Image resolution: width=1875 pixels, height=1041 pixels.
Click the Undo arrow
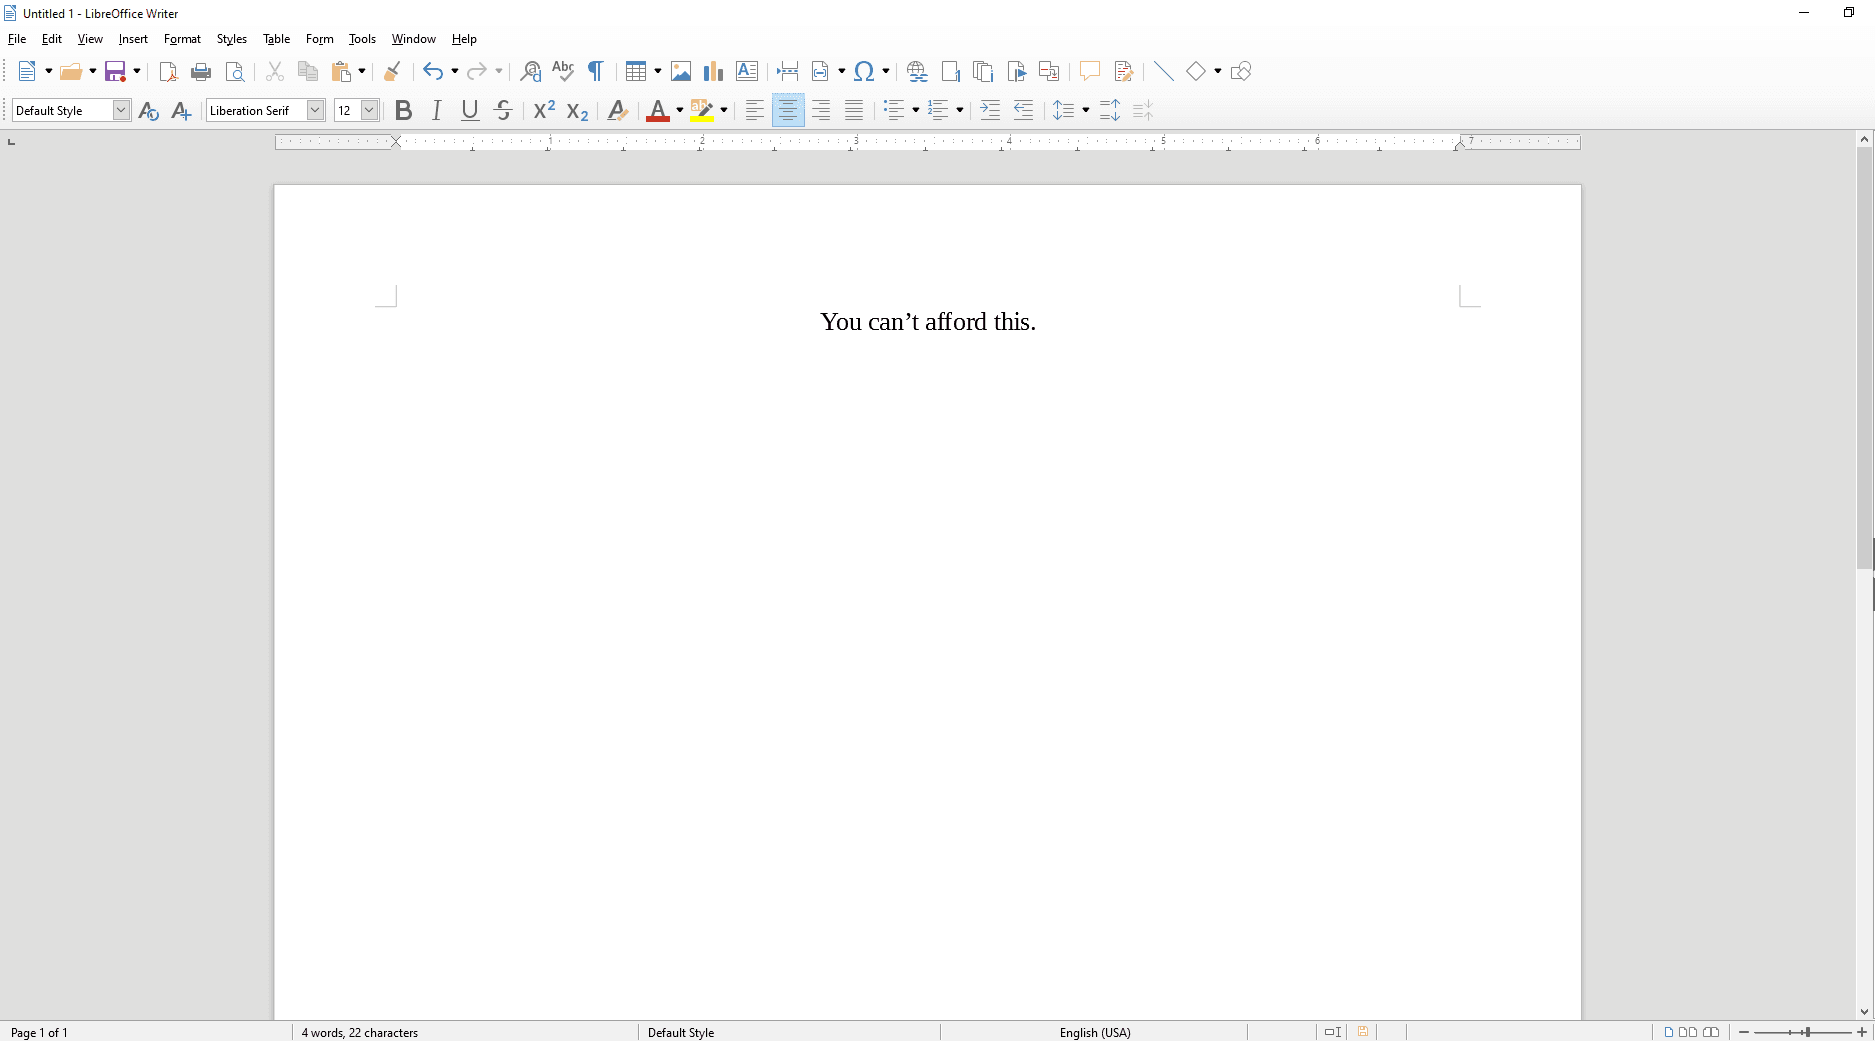[x=433, y=71]
